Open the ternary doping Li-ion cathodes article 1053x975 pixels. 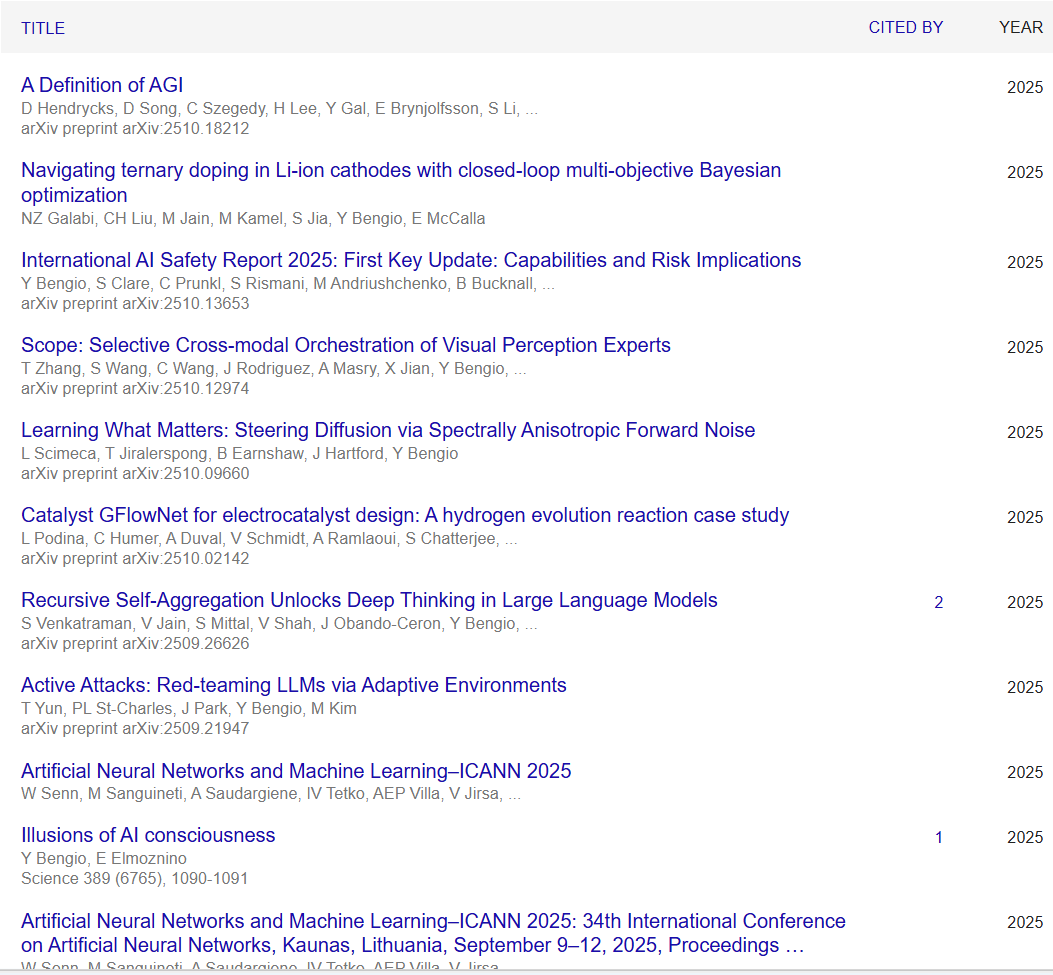(400, 171)
